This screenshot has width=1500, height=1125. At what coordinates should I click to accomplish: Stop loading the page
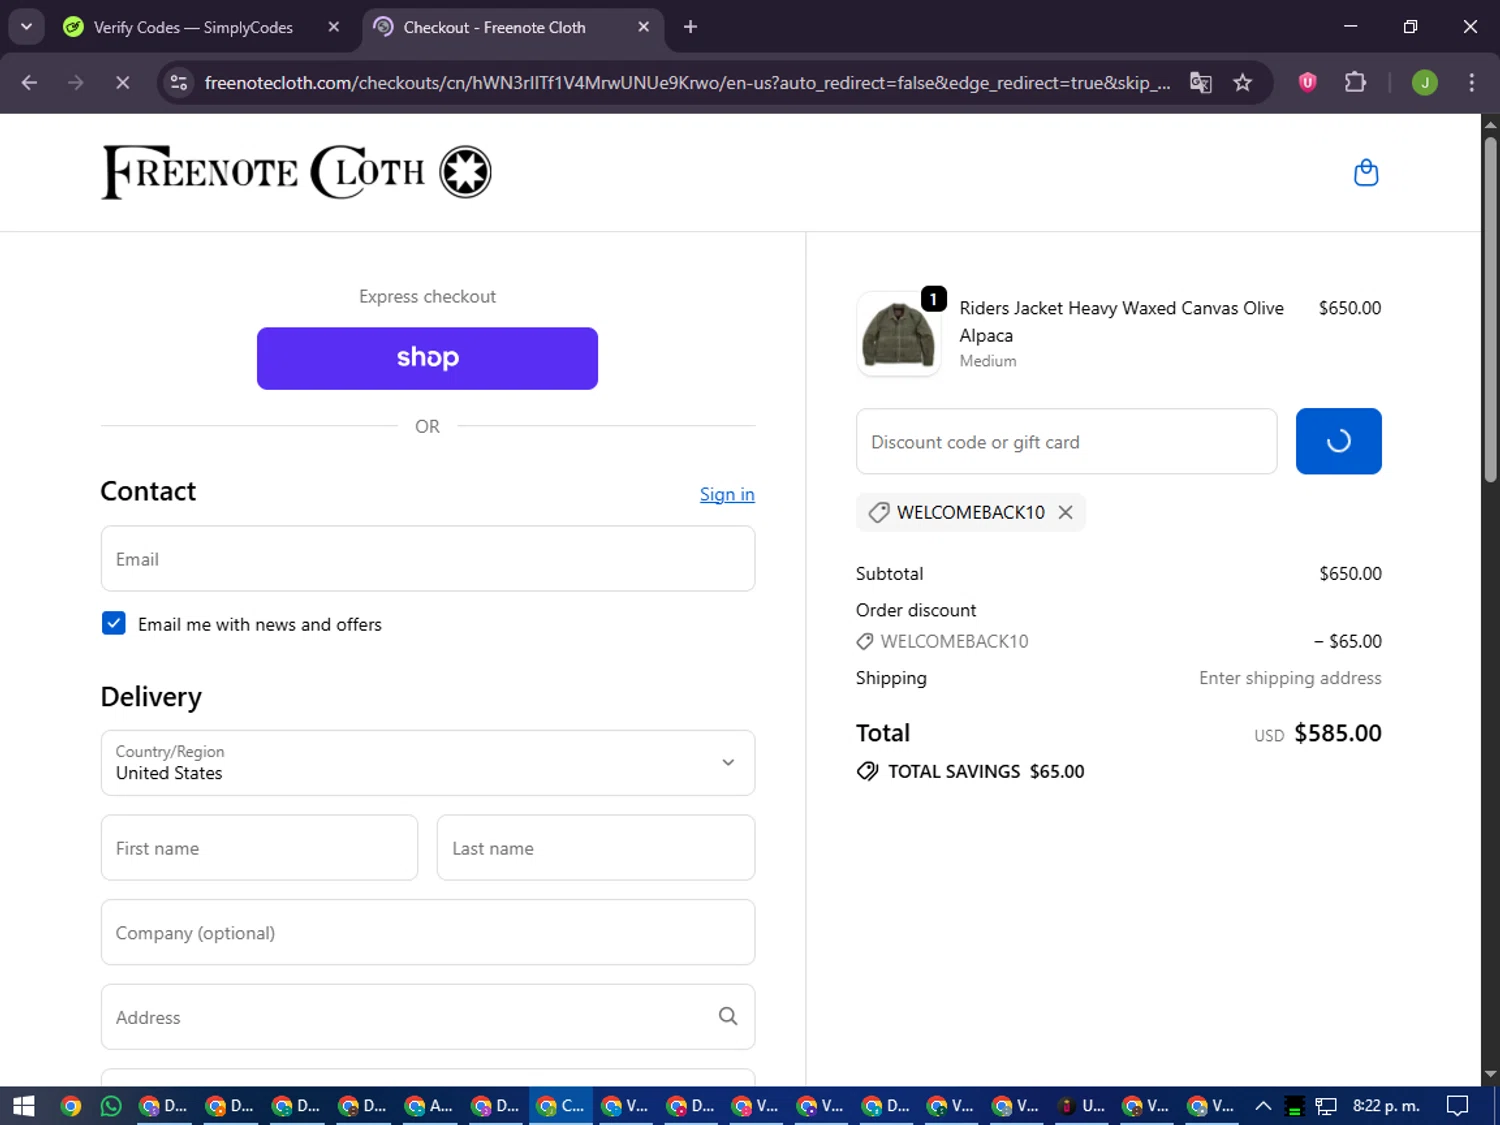[122, 83]
